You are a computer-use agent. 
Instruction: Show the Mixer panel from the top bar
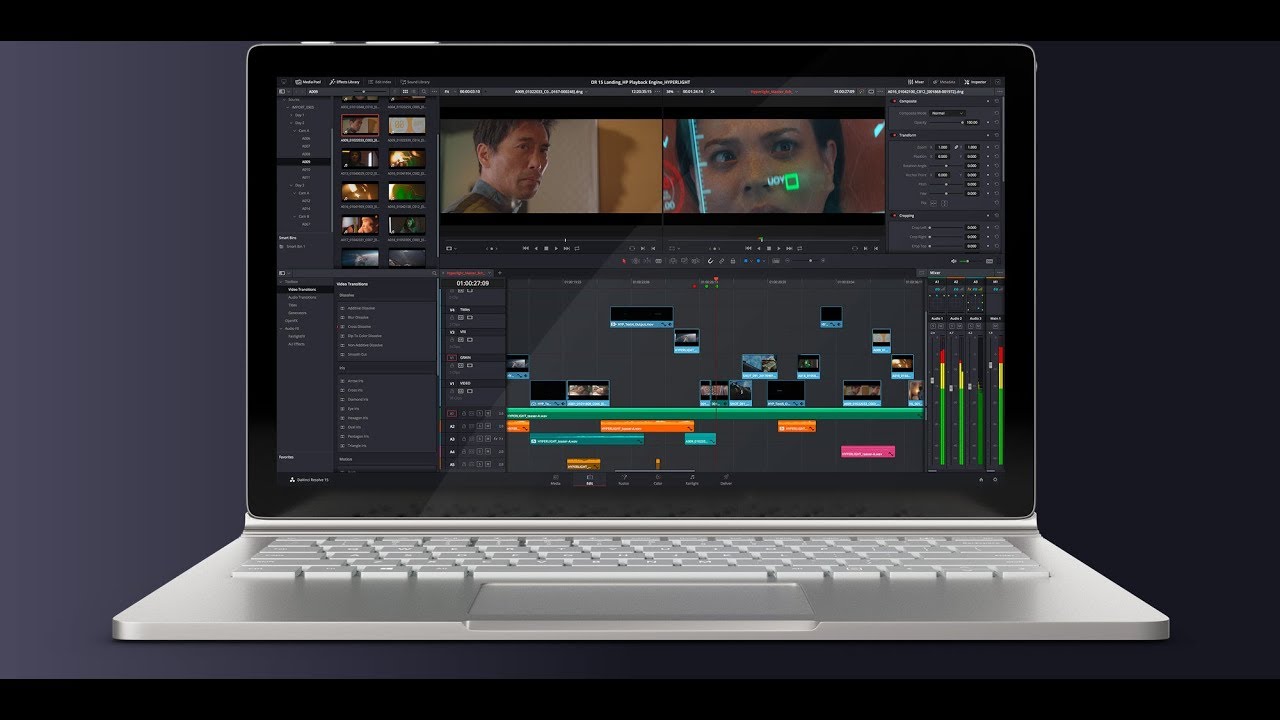coord(916,82)
